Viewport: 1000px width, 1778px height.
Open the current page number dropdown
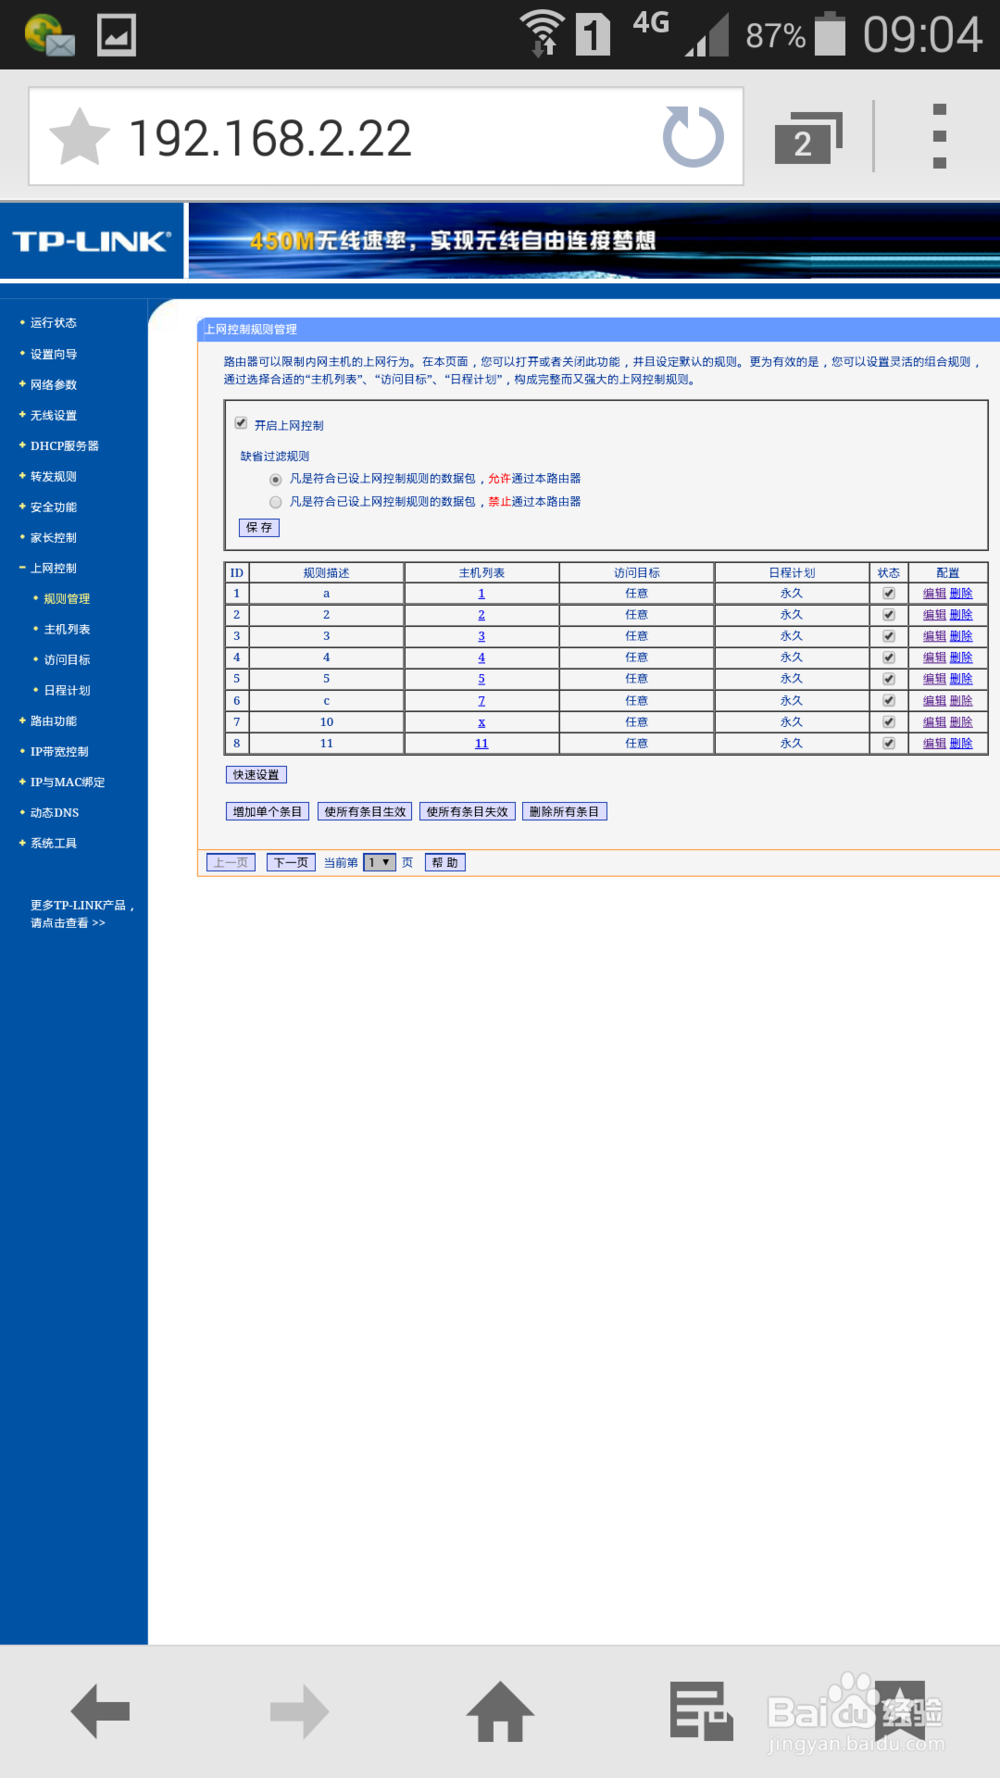(379, 862)
